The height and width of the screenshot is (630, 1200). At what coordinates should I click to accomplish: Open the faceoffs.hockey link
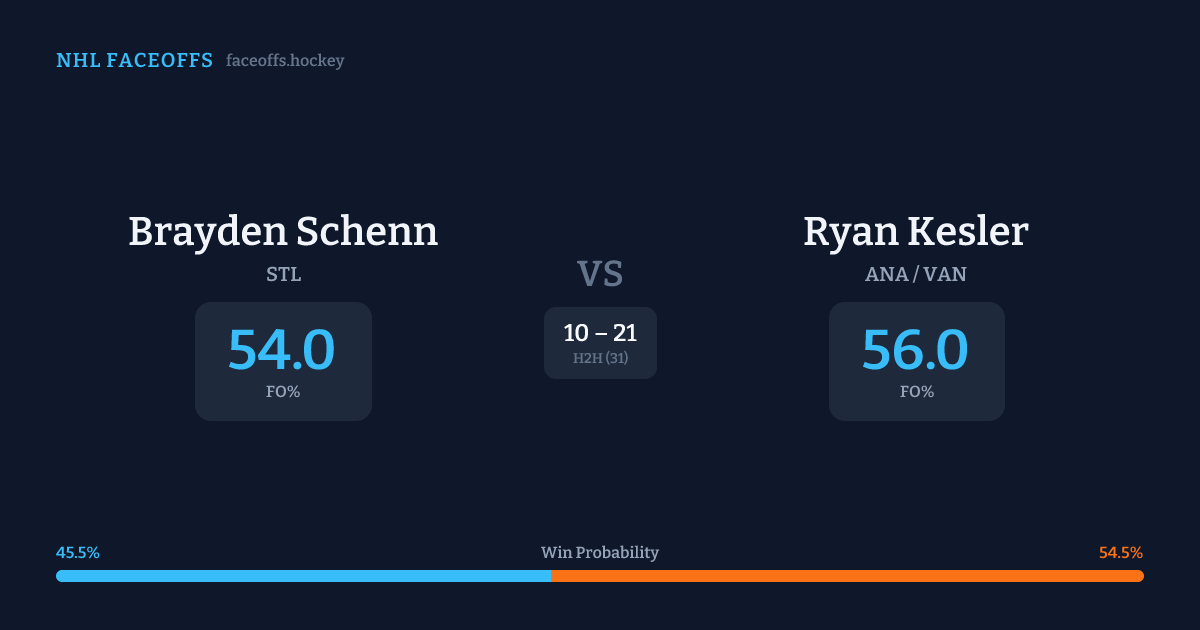point(285,61)
